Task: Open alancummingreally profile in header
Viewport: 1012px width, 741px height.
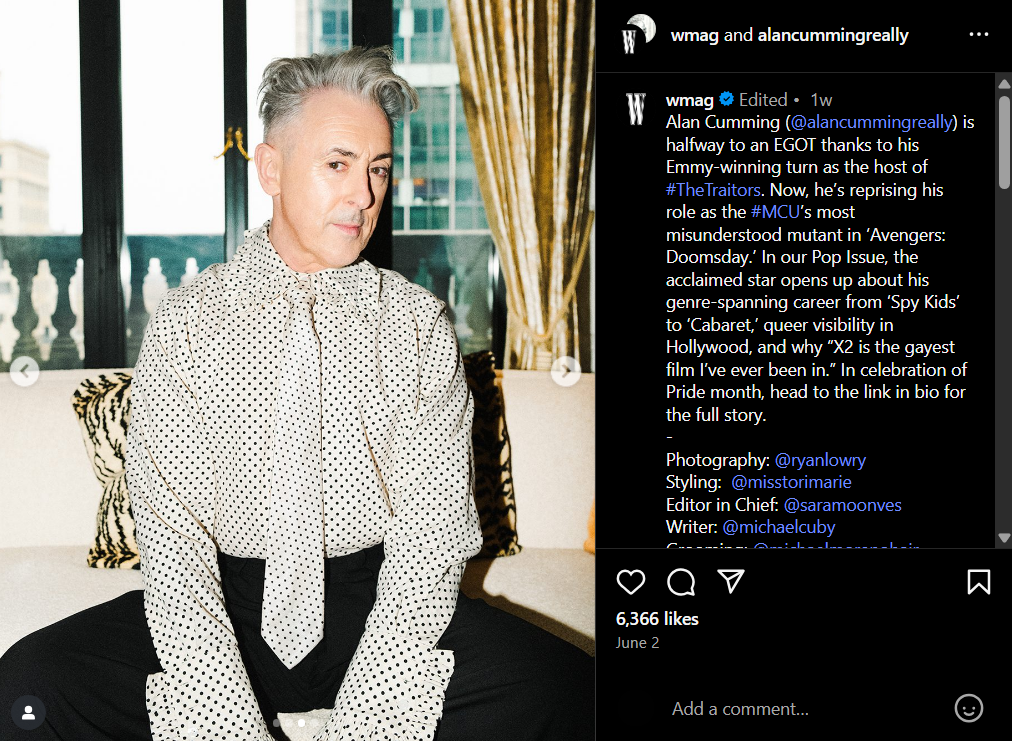Action: 833,35
